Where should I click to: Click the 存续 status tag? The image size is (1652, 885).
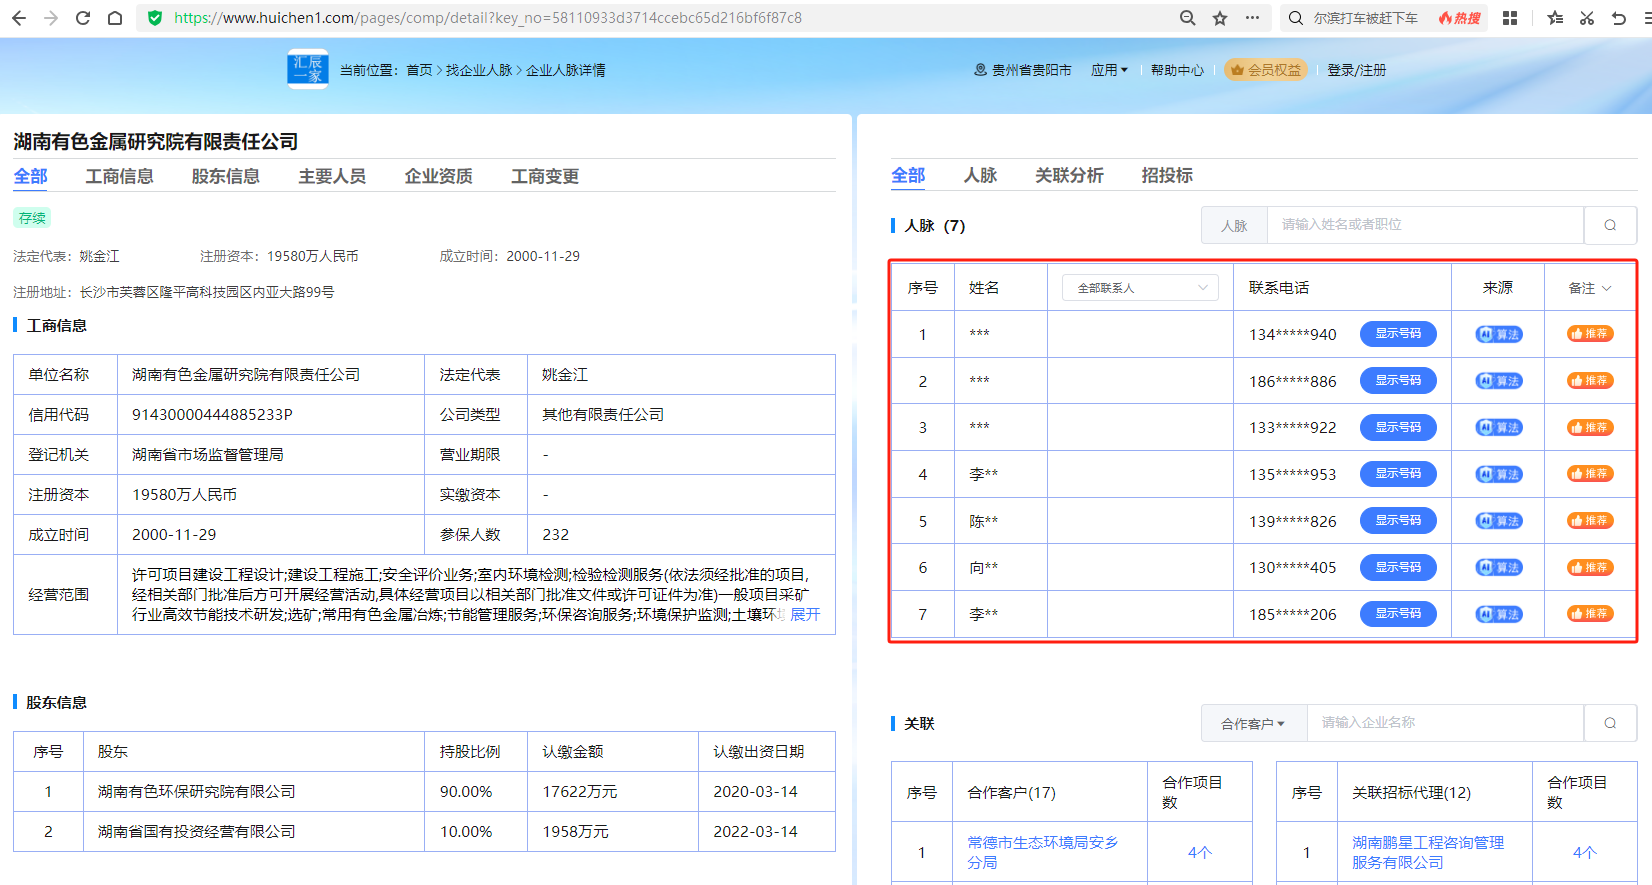(x=32, y=218)
